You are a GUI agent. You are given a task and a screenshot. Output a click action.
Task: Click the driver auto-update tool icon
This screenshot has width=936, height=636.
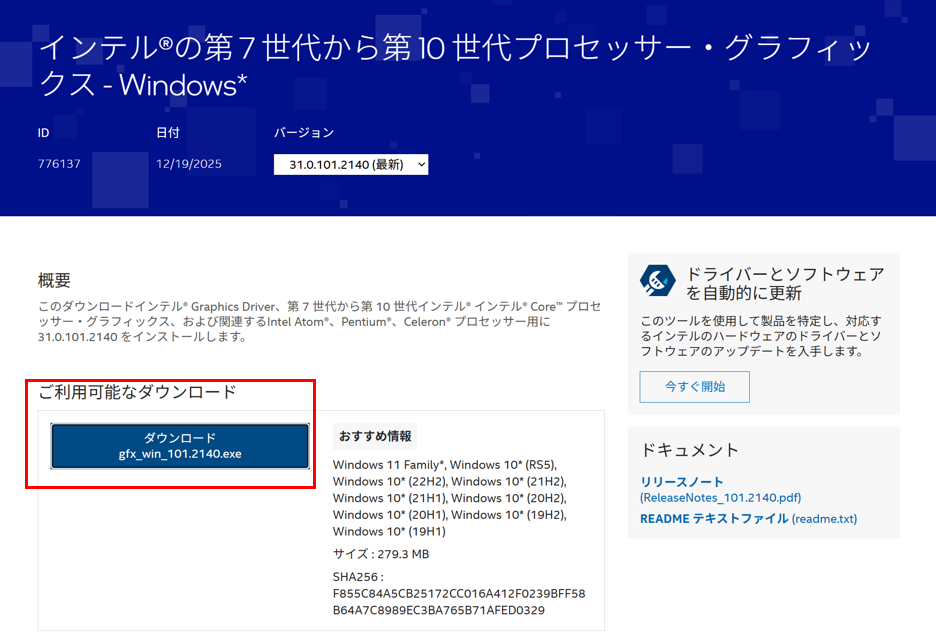click(x=657, y=281)
